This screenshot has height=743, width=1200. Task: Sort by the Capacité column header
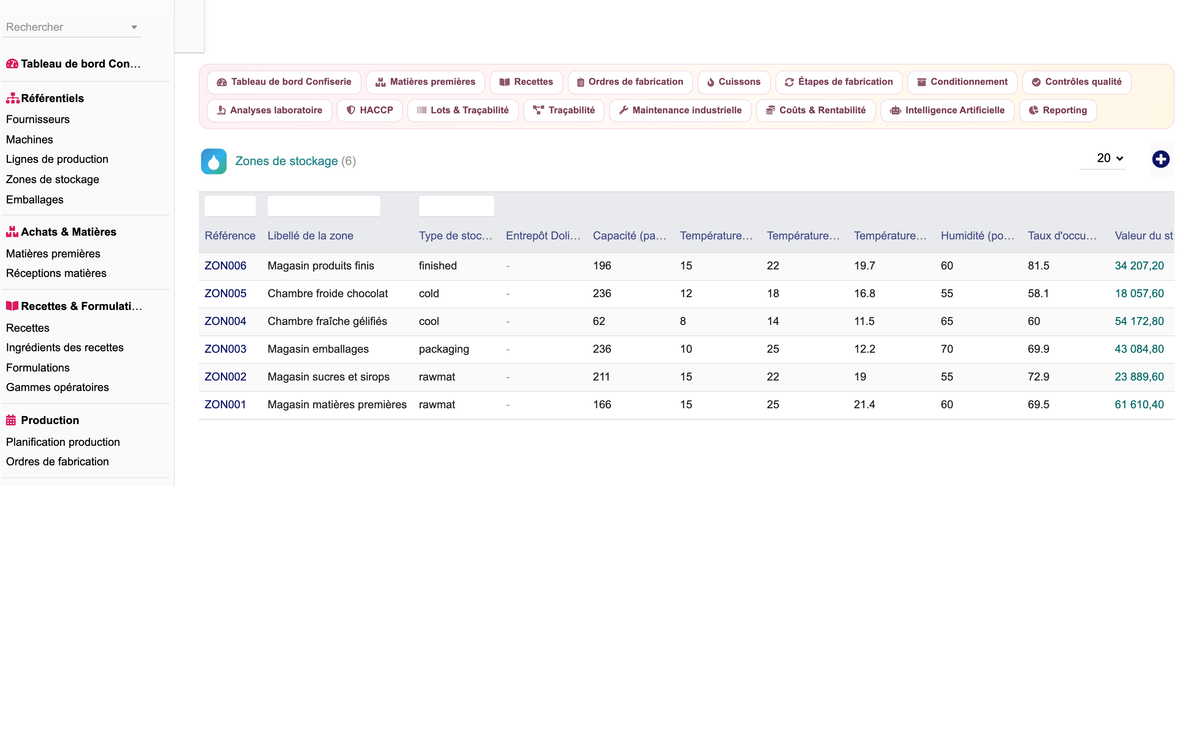[x=630, y=236]
